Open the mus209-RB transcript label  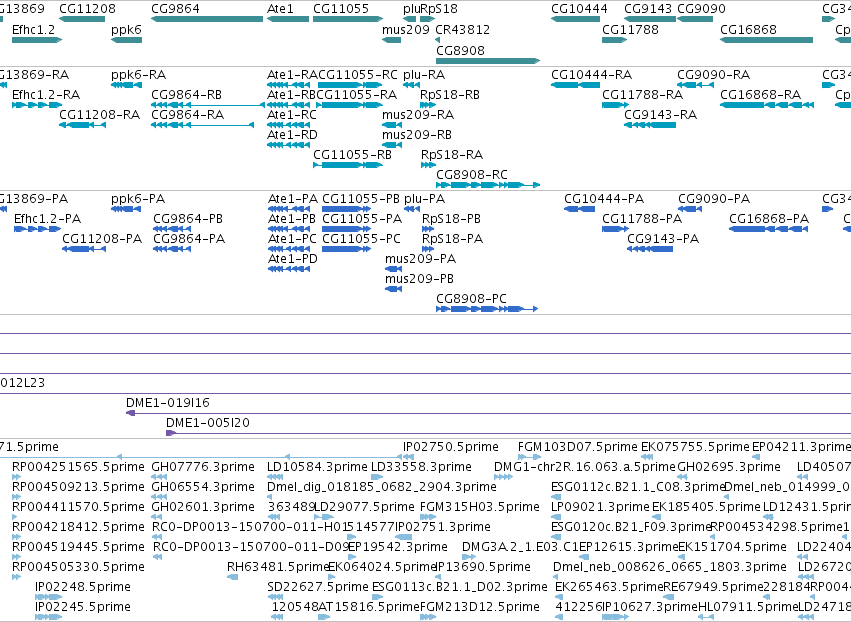click(x=417, y=135)
